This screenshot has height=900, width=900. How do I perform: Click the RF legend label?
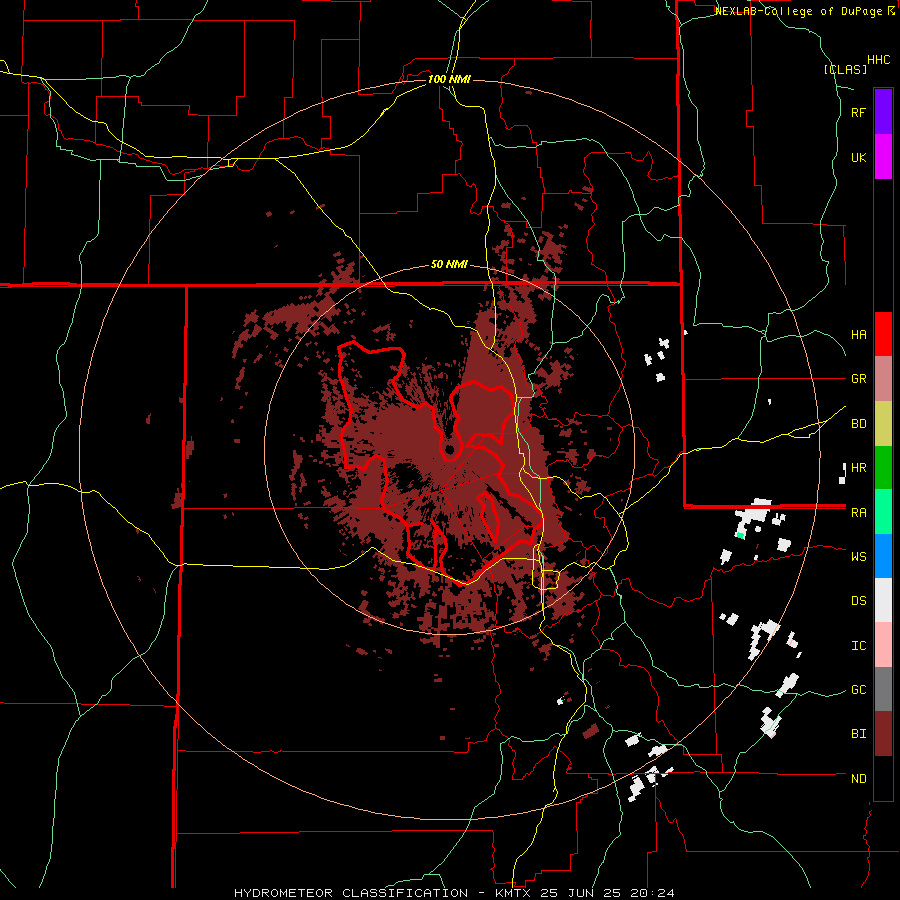(x=859, y=112)
